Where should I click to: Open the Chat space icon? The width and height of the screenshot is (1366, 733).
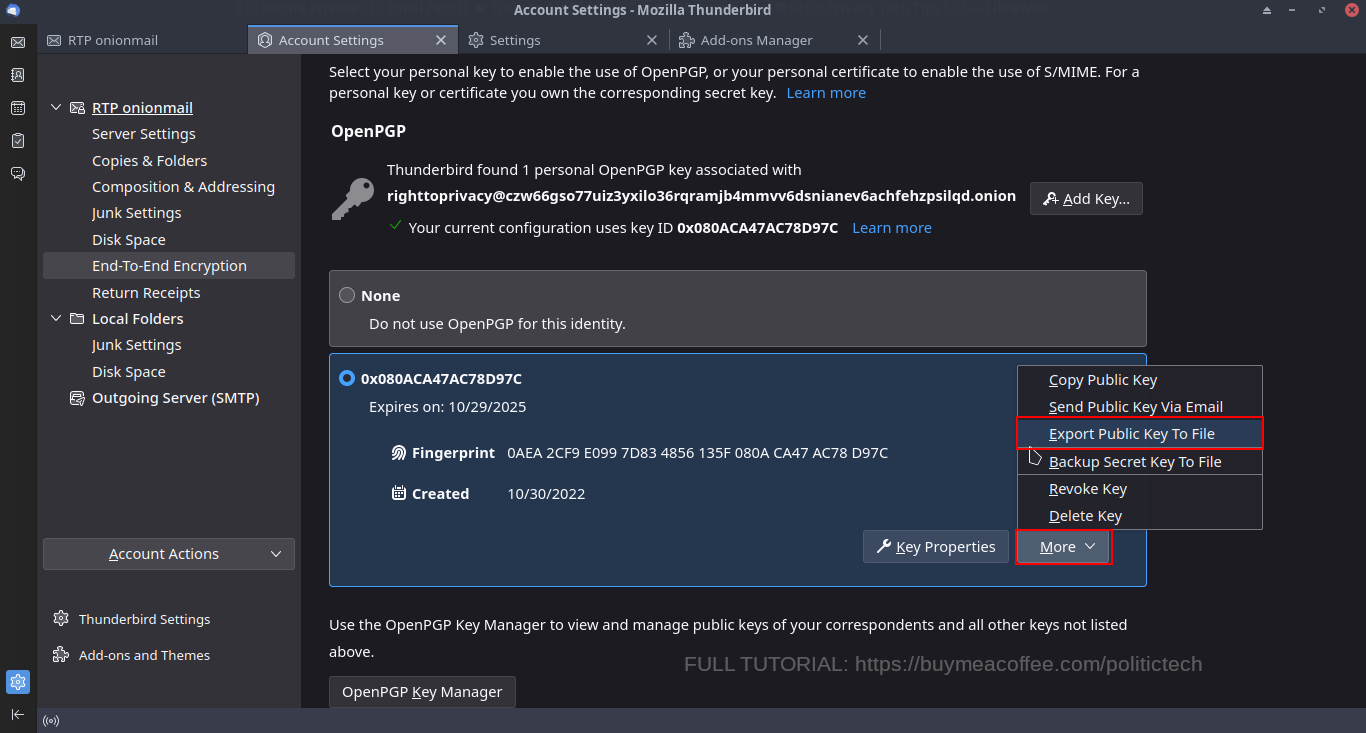(18, 173)
